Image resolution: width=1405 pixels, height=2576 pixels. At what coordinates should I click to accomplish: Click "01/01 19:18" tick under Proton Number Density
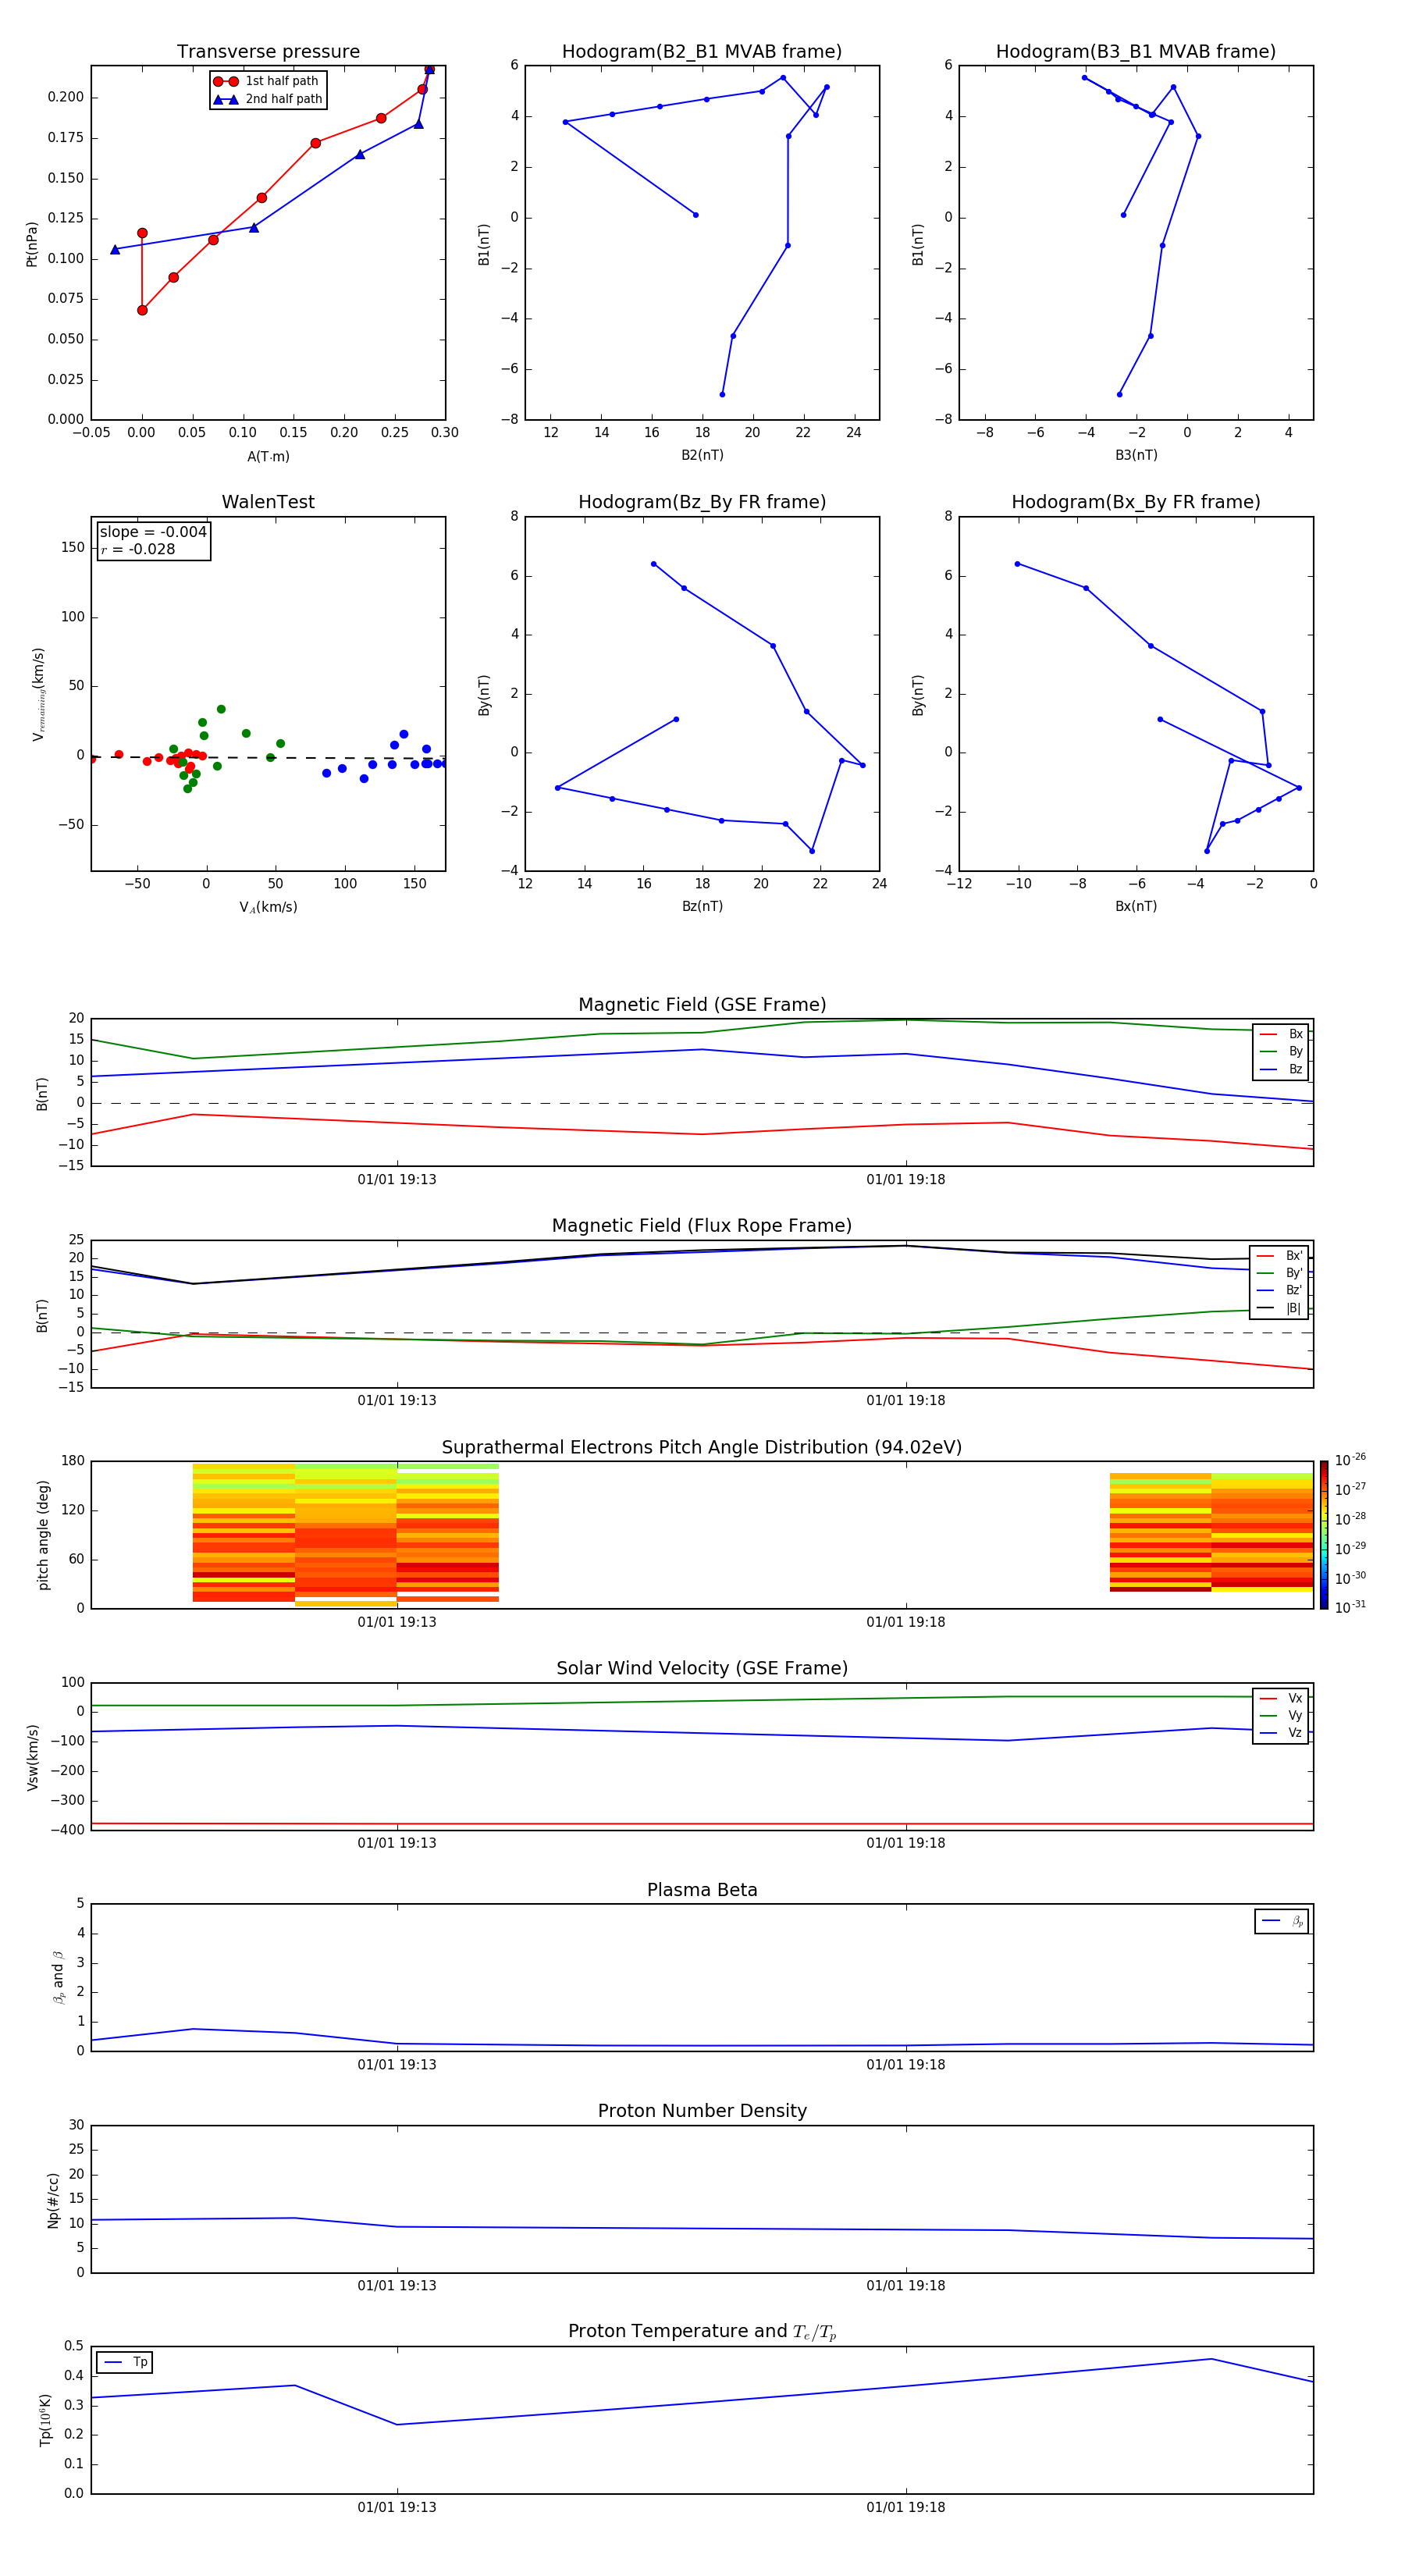pyautogui.click(x=906, y=2286)
